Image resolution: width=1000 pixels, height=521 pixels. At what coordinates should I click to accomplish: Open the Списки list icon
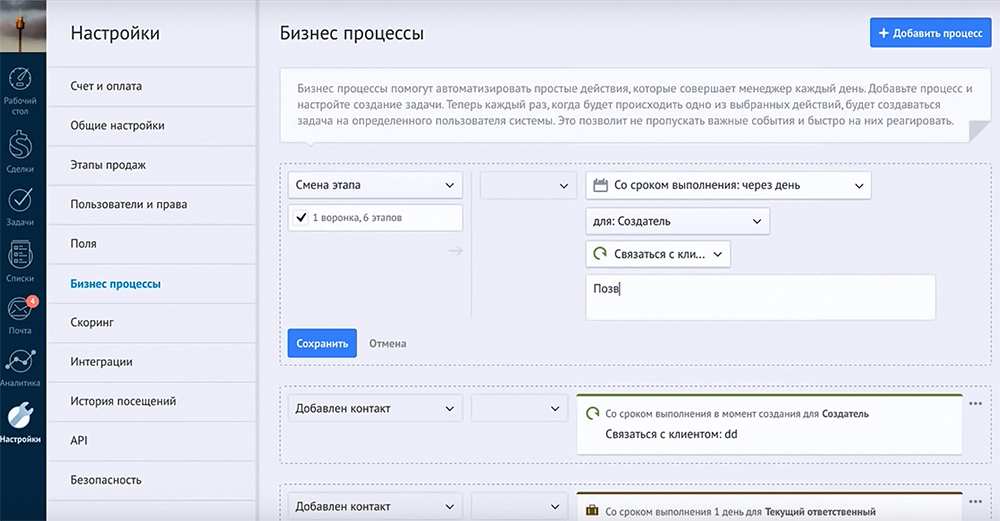pyautogui.click(x=20, y=254)
